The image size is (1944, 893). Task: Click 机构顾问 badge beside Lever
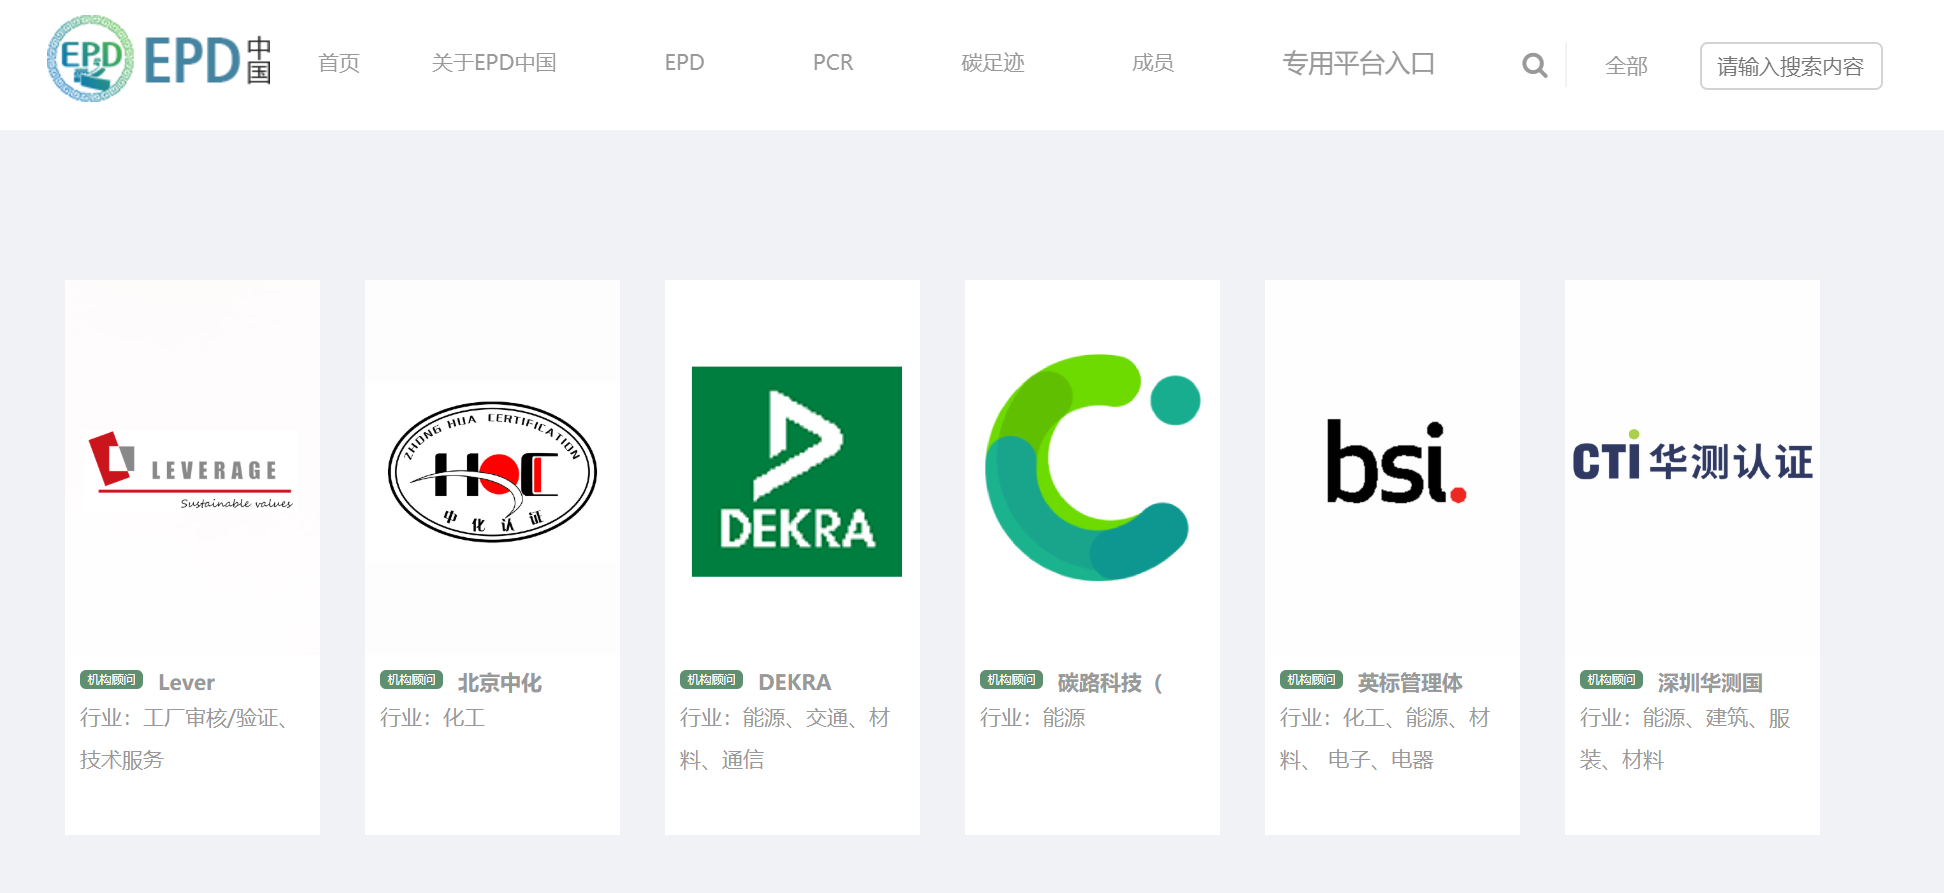pyautogui.click(x=111, y=680)
